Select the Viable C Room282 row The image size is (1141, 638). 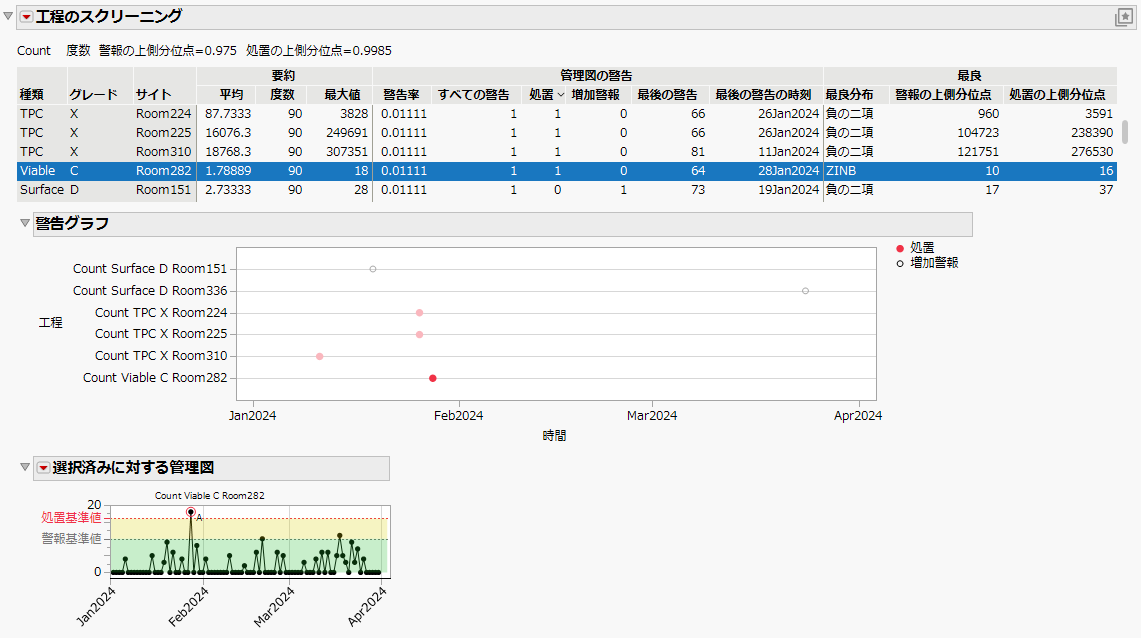[567, 170]
